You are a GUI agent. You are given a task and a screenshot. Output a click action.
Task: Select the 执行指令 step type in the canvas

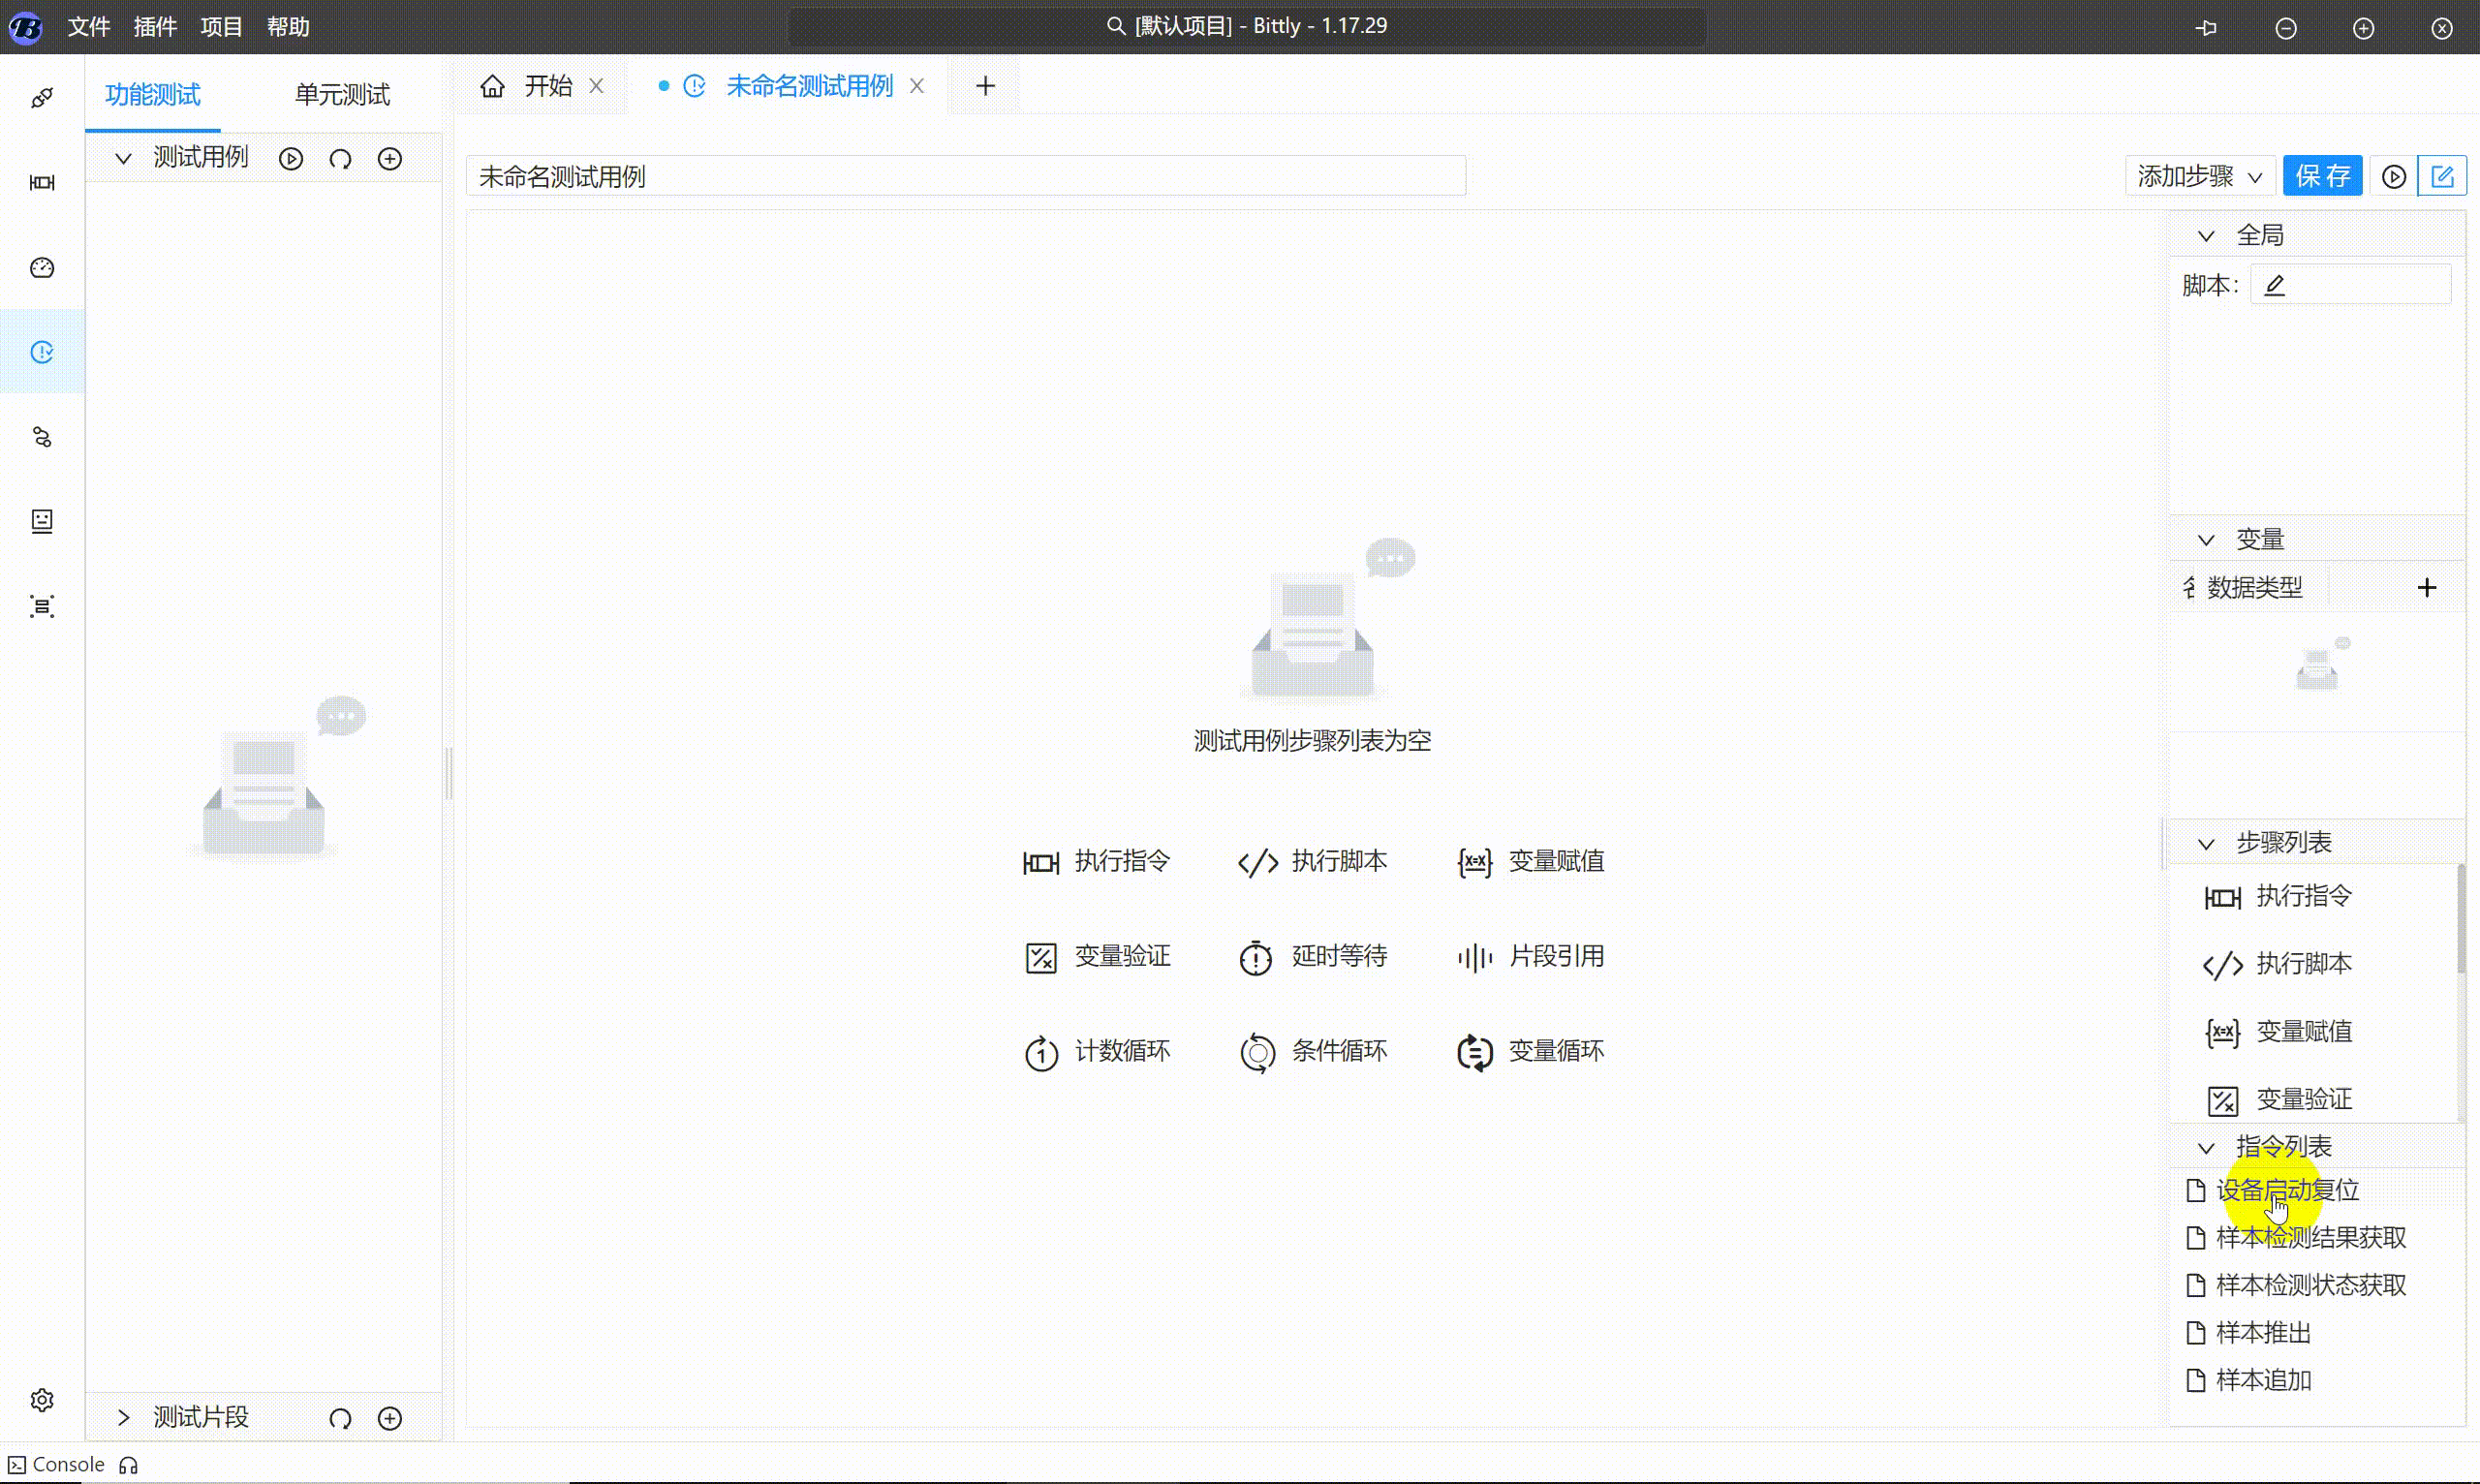[x=1097, y=861]
